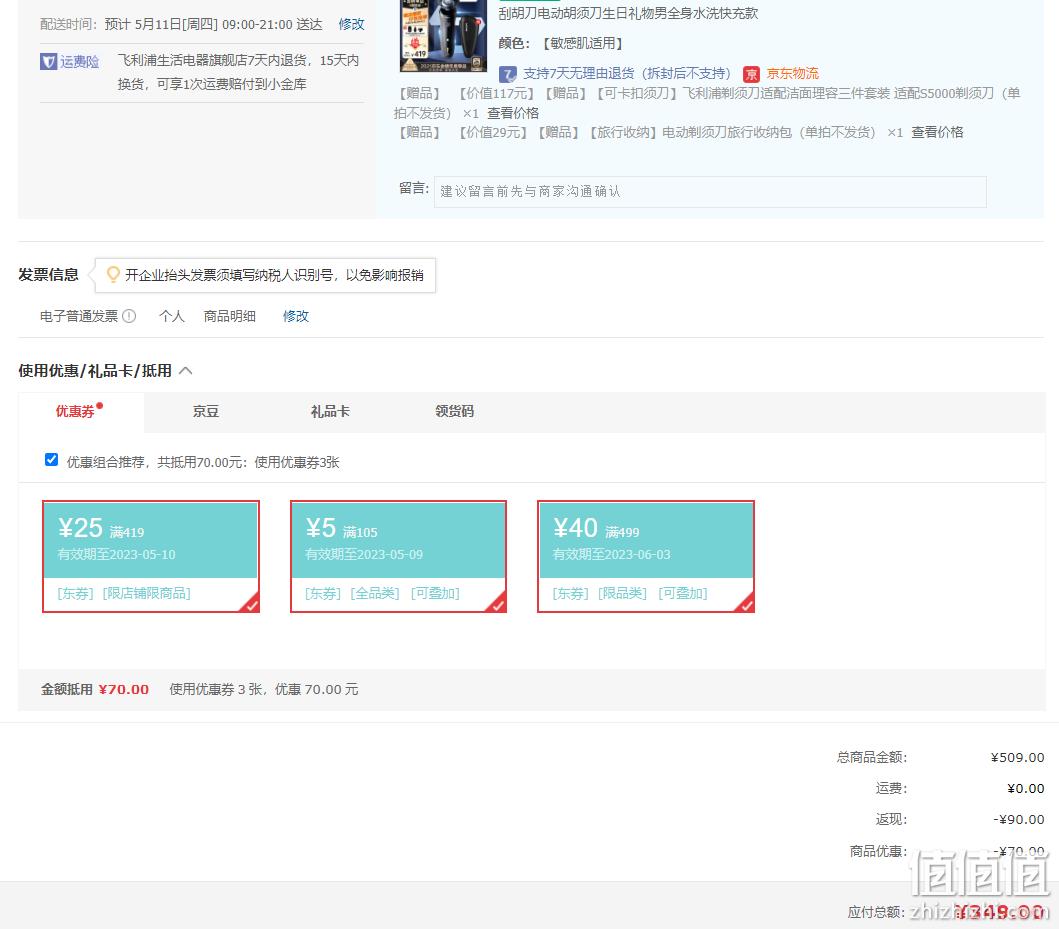Click the 7-day return badge icon

[x=508, y=74]
